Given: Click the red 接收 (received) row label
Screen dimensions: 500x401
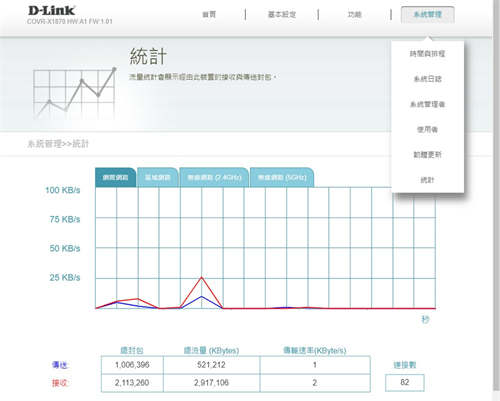Looking at the screenshot, I should pos(60,383).
